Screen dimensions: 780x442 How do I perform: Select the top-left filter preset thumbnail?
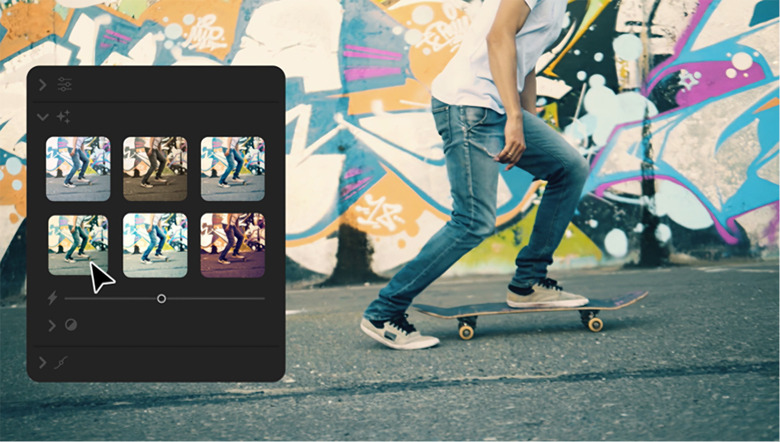tap(78, 169)
